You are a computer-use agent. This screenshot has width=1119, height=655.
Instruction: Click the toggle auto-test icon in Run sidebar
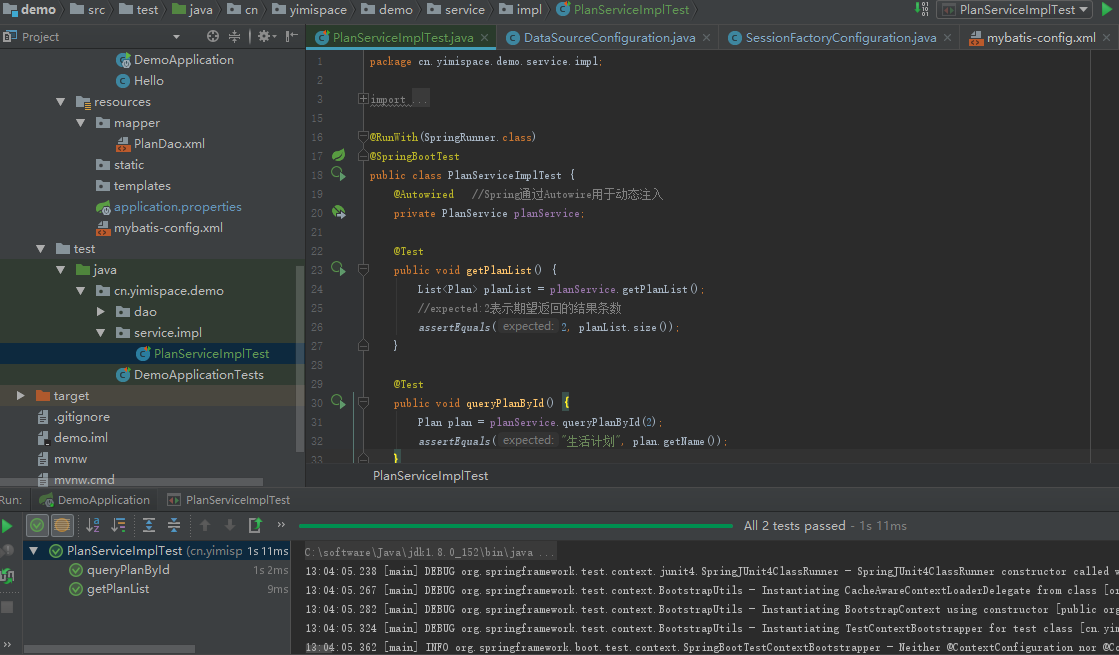[x=7, y=576]
